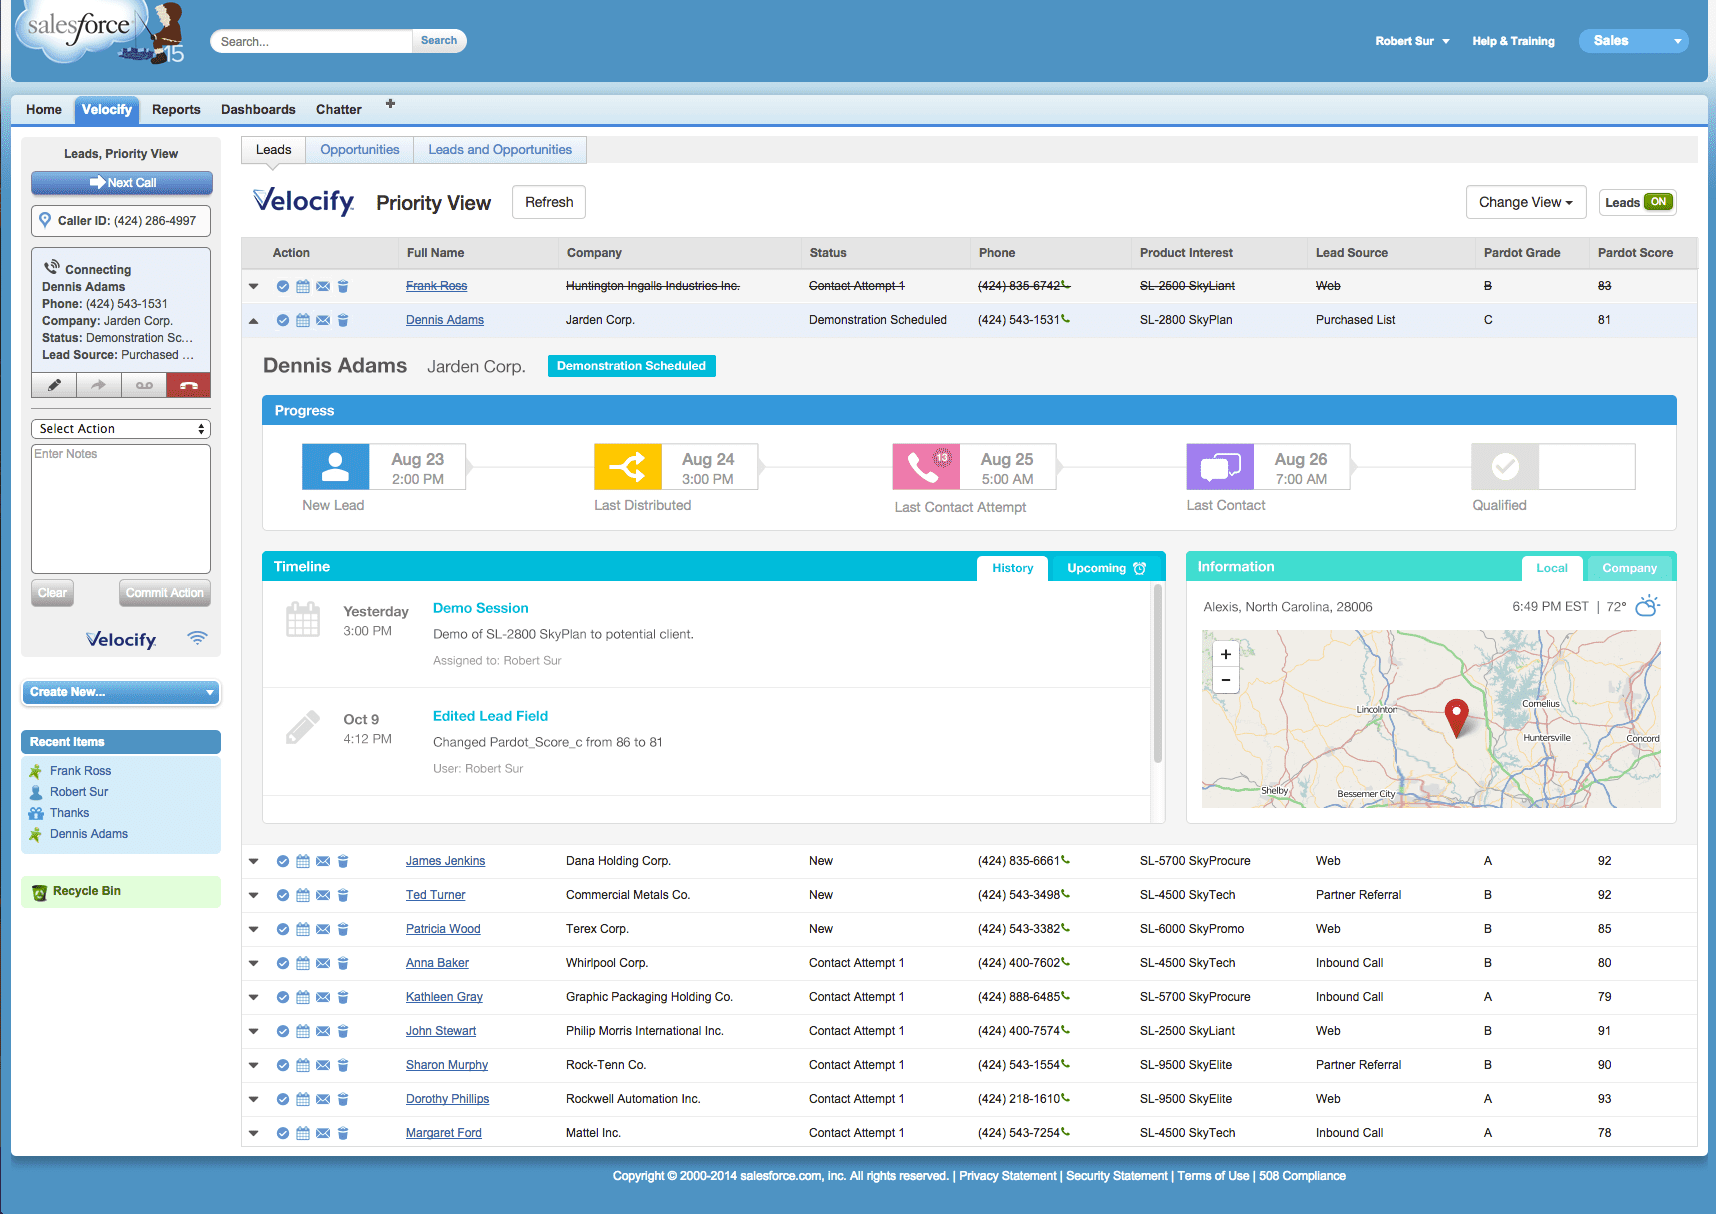Open the Select Action dropdown

click(x=120, y=428)
